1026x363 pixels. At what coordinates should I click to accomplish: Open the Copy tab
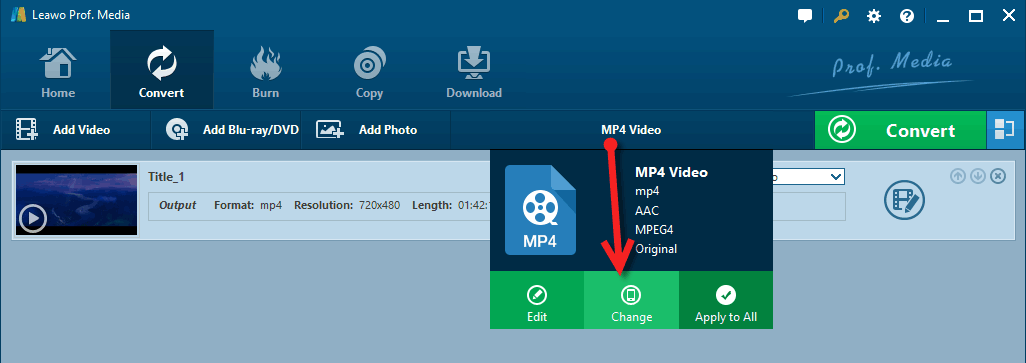(369, 70)
